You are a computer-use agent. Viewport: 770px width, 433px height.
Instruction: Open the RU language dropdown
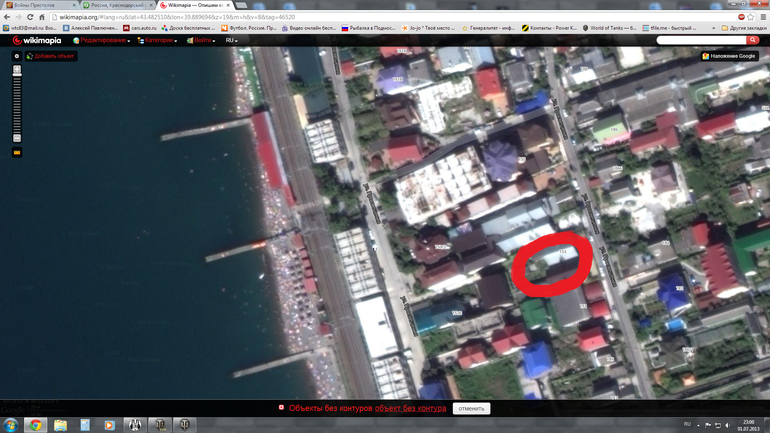(231, 41)
